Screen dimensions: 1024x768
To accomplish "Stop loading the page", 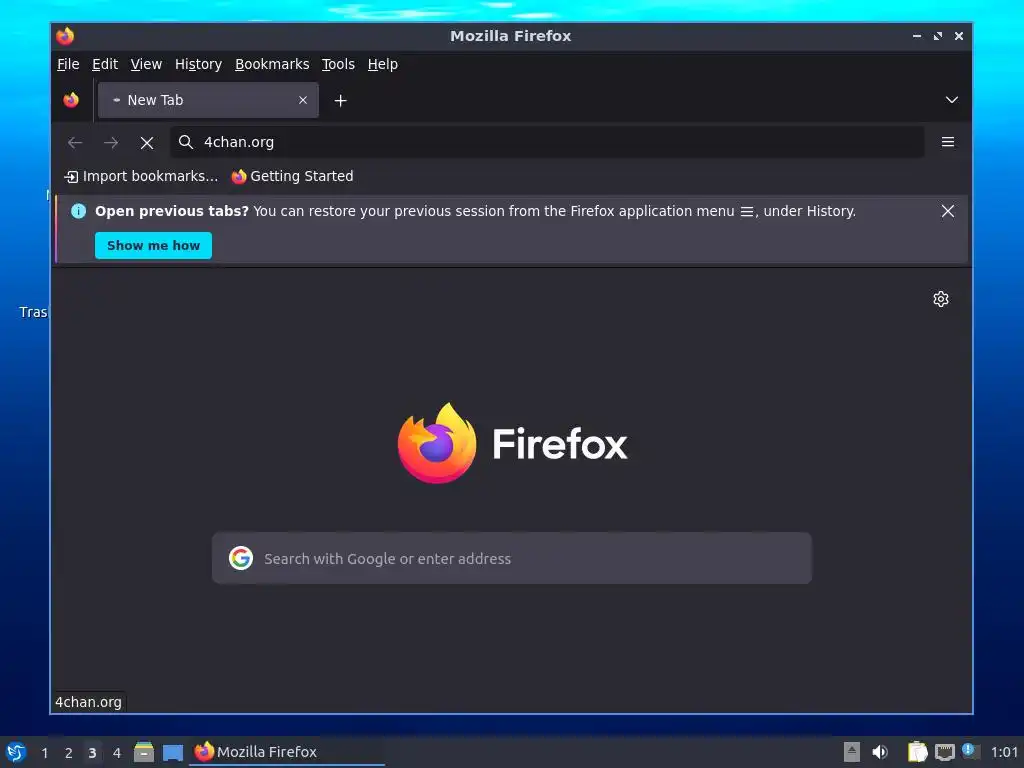I will pos(147,142).
